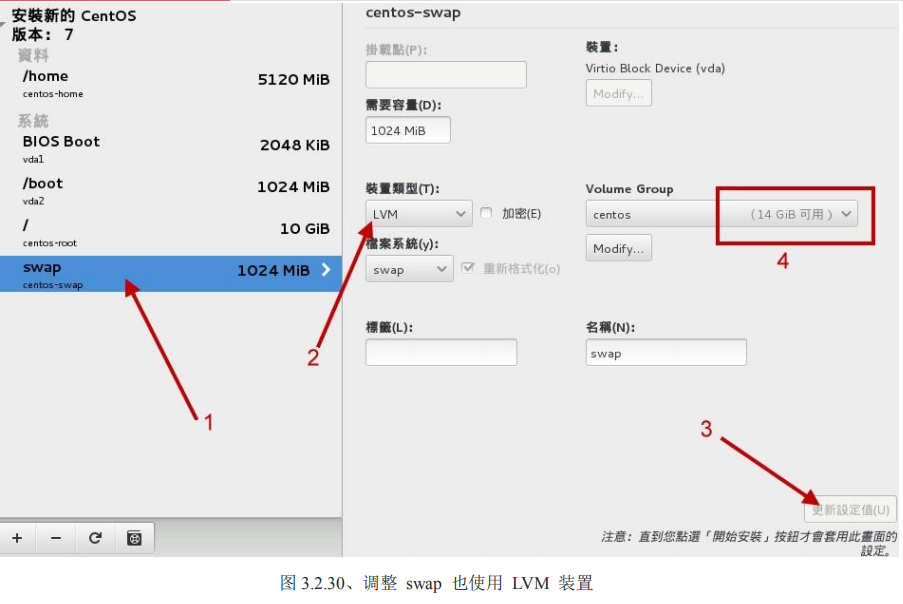Uncheck the 重新格式化(o) reformat checkbox
903x604 pixels.
(467, 267)
